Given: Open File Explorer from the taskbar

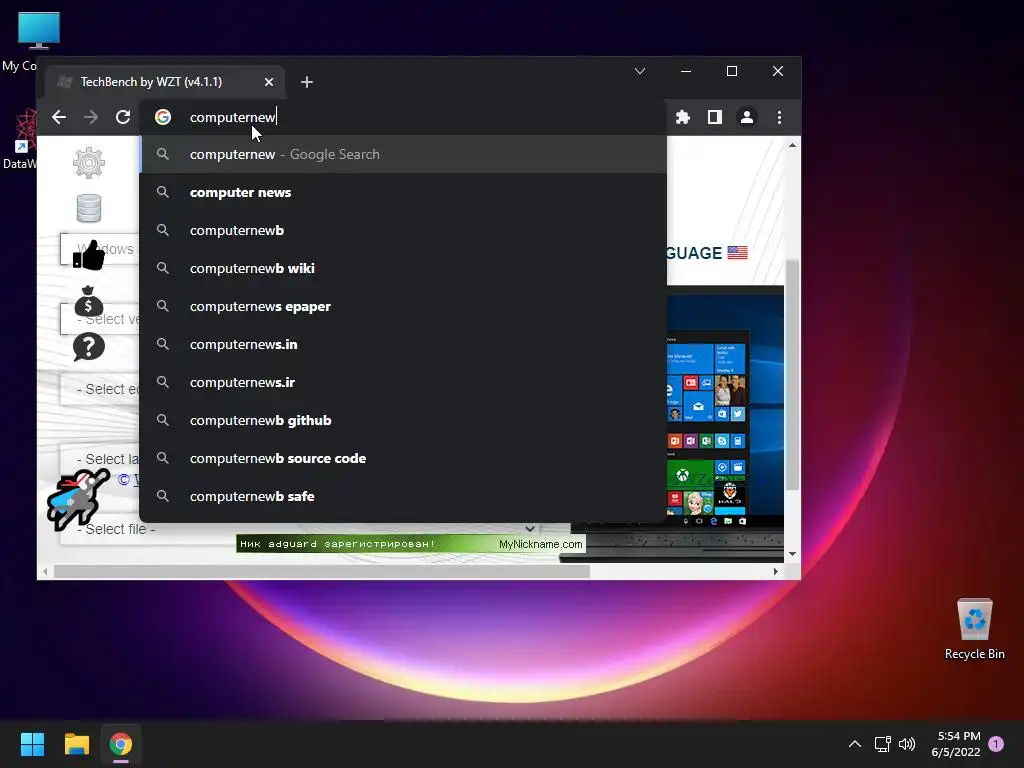Looking at the screenshot, I should (x=76, y=744).
